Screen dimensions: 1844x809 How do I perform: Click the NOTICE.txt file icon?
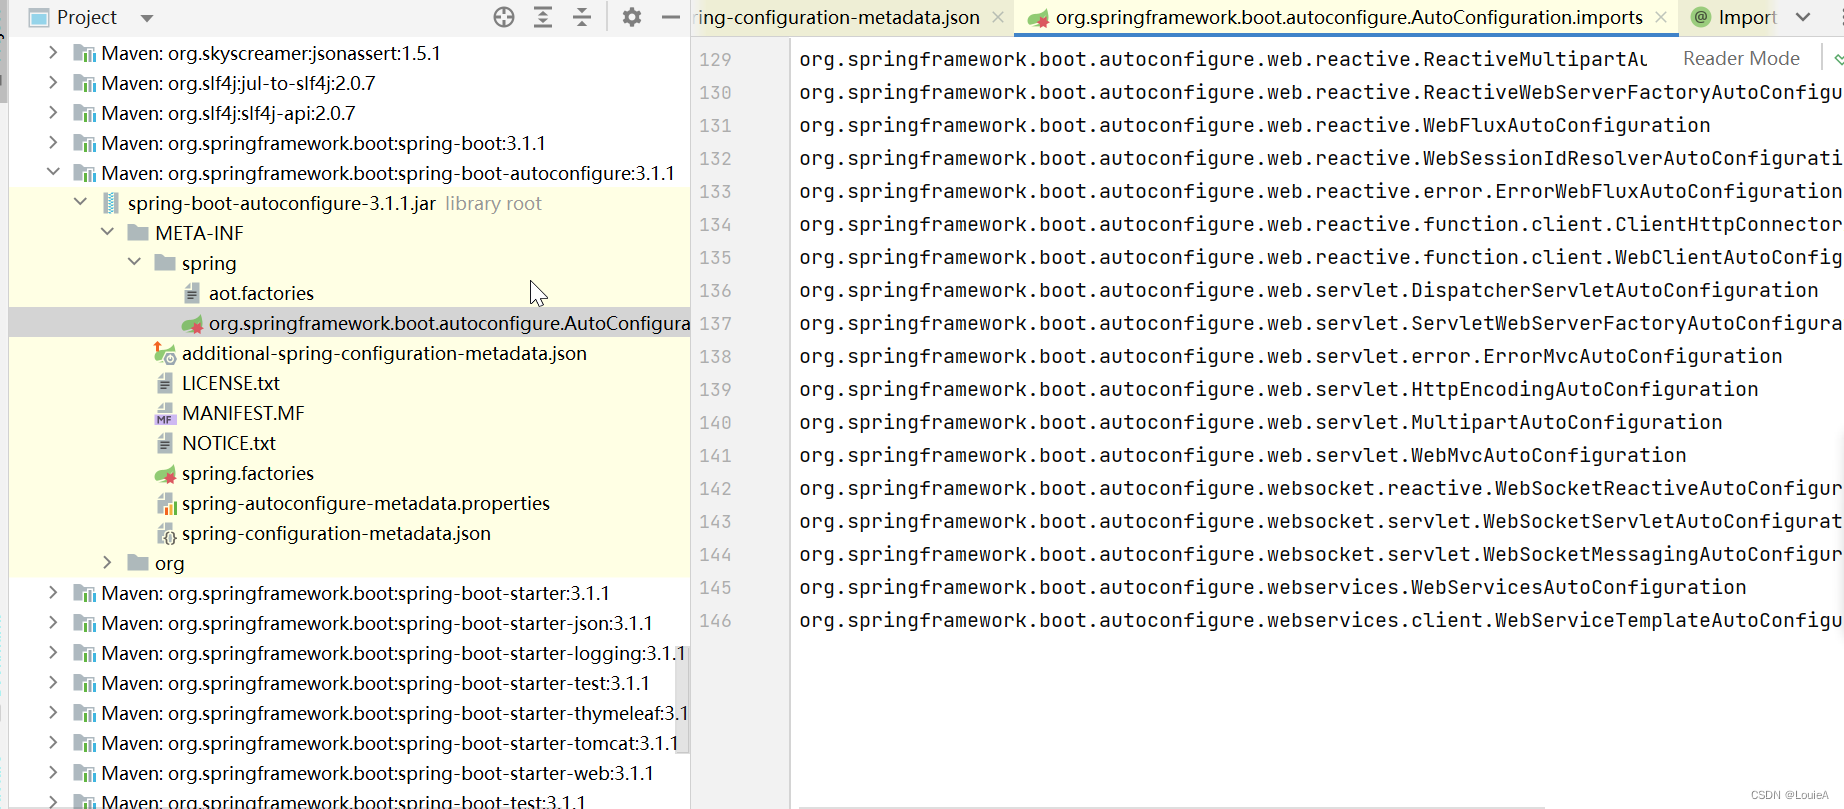(x=165, y=443)
